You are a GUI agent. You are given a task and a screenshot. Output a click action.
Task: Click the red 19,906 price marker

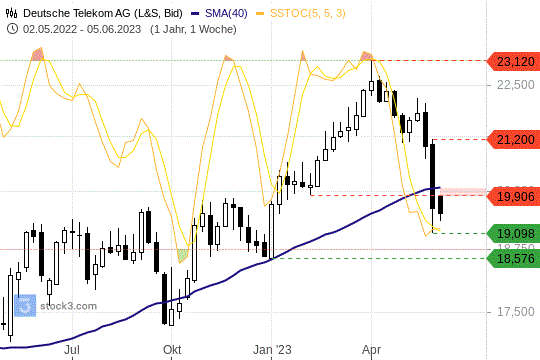[x=513, y=196]
